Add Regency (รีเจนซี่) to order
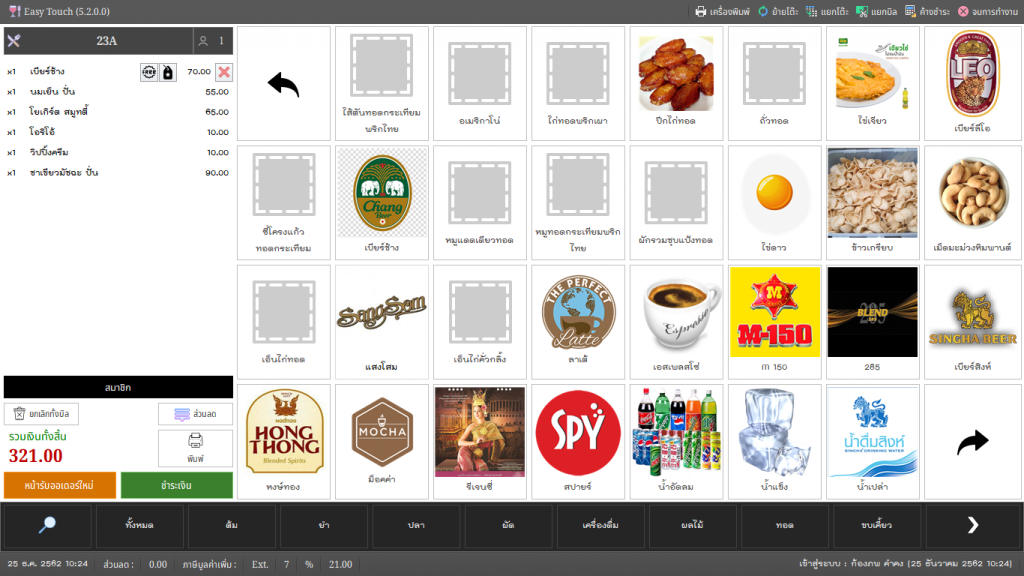This screenshot has width=1024, height=576. [x=480, y=441]
